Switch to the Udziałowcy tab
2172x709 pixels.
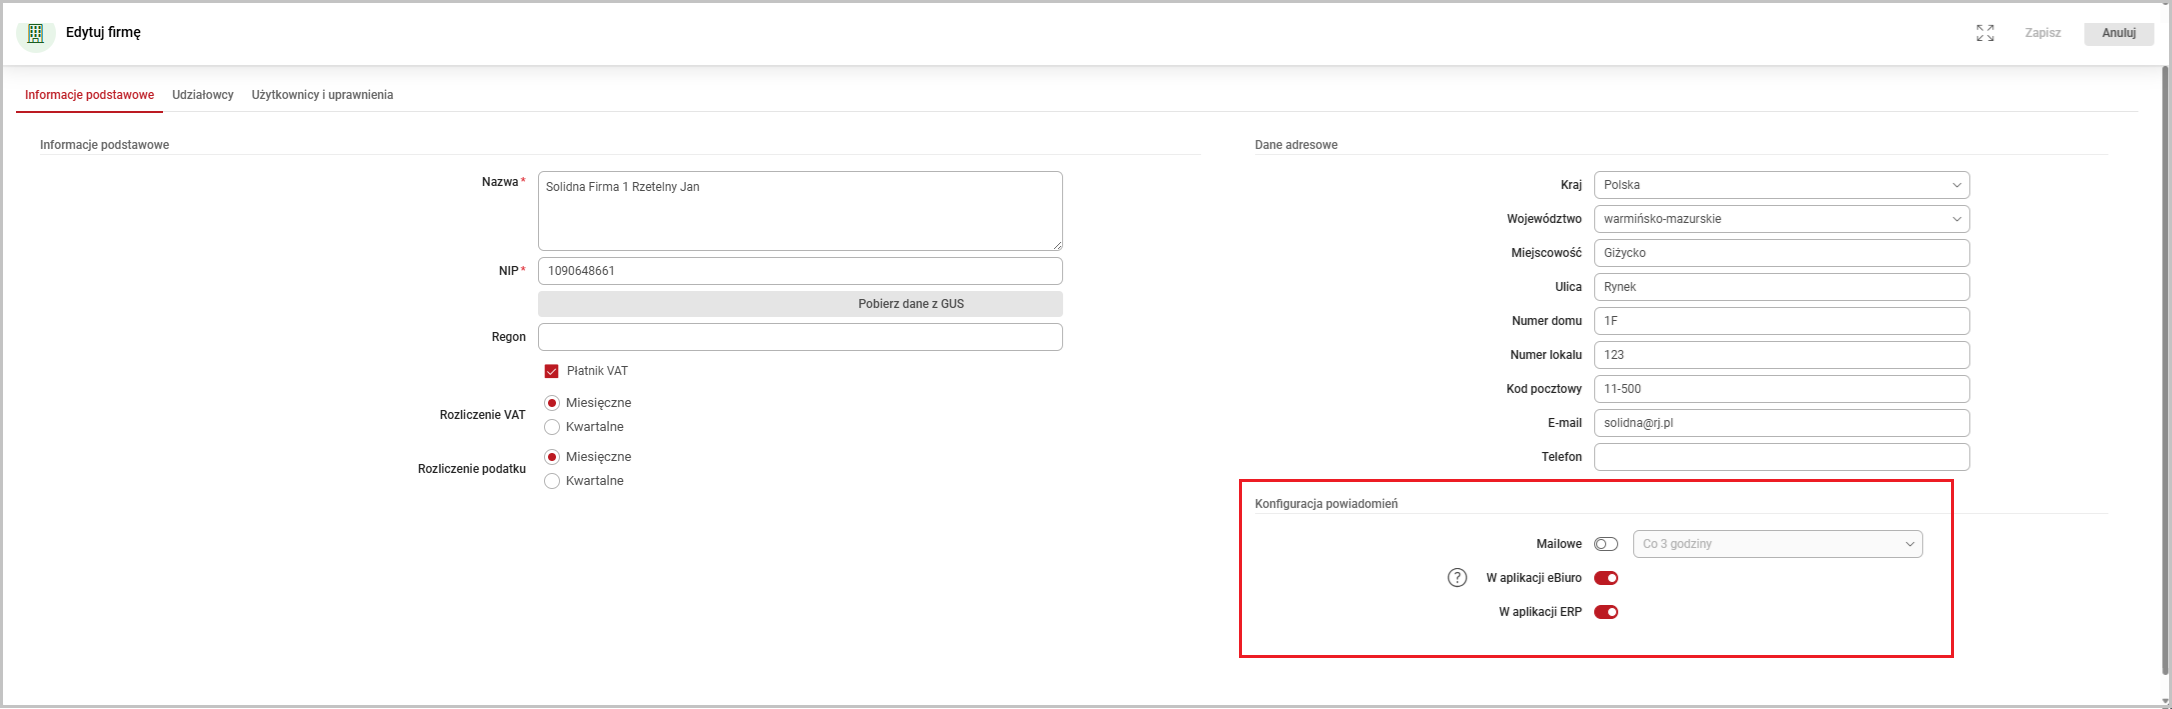203,95
